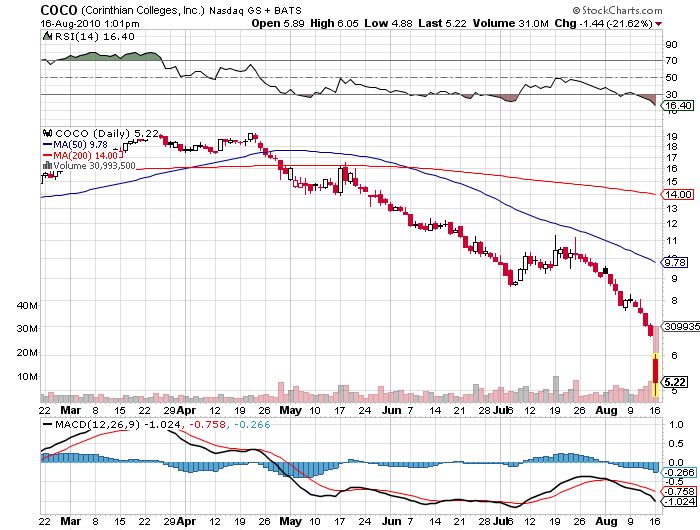The width and height of the screenshot is (700, 530).
Task: Click the volume bars icon in the legend
Action: pyautogui.click(x=47, y=166)
